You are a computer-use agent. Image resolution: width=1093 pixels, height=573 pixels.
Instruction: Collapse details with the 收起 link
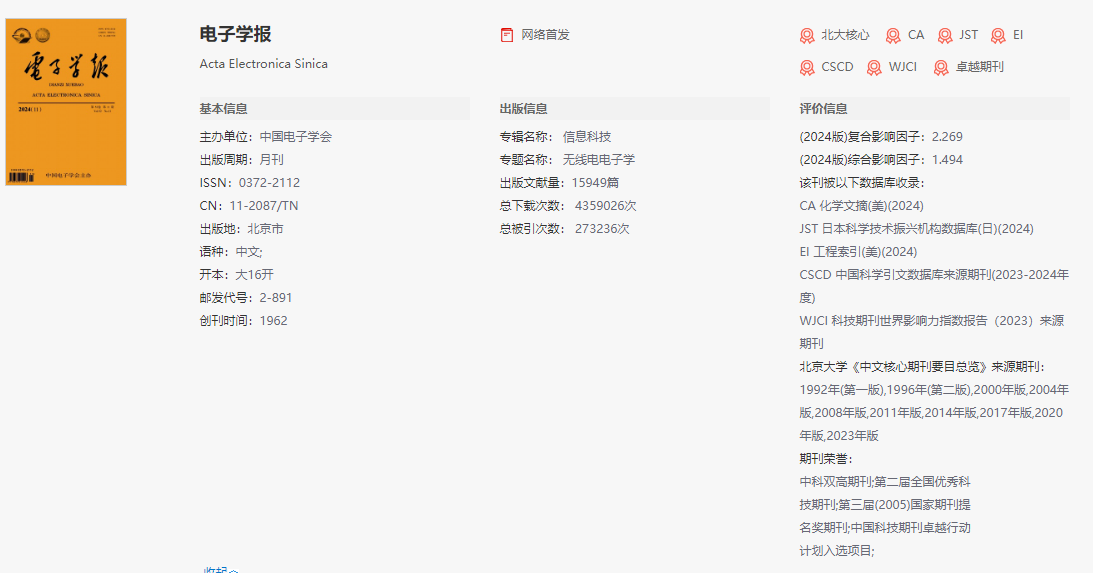pos(220,570)
